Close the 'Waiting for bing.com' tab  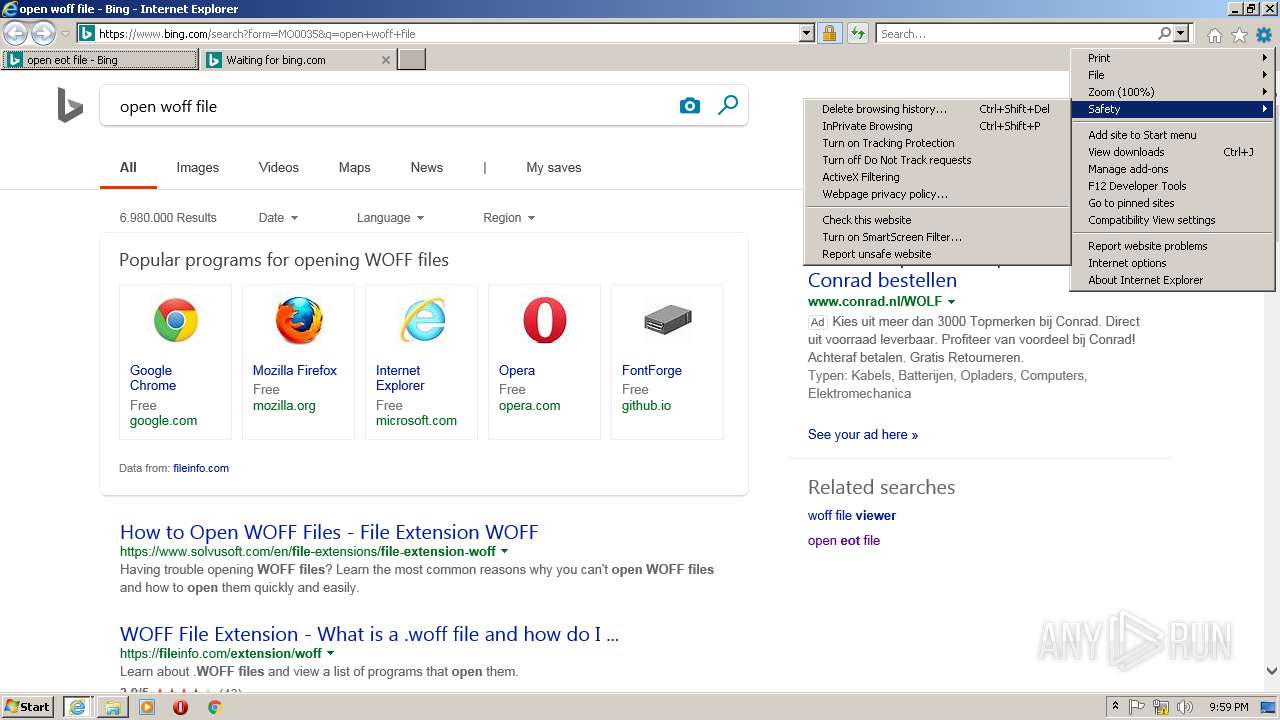pyautogui.click(x=386, y=60)
